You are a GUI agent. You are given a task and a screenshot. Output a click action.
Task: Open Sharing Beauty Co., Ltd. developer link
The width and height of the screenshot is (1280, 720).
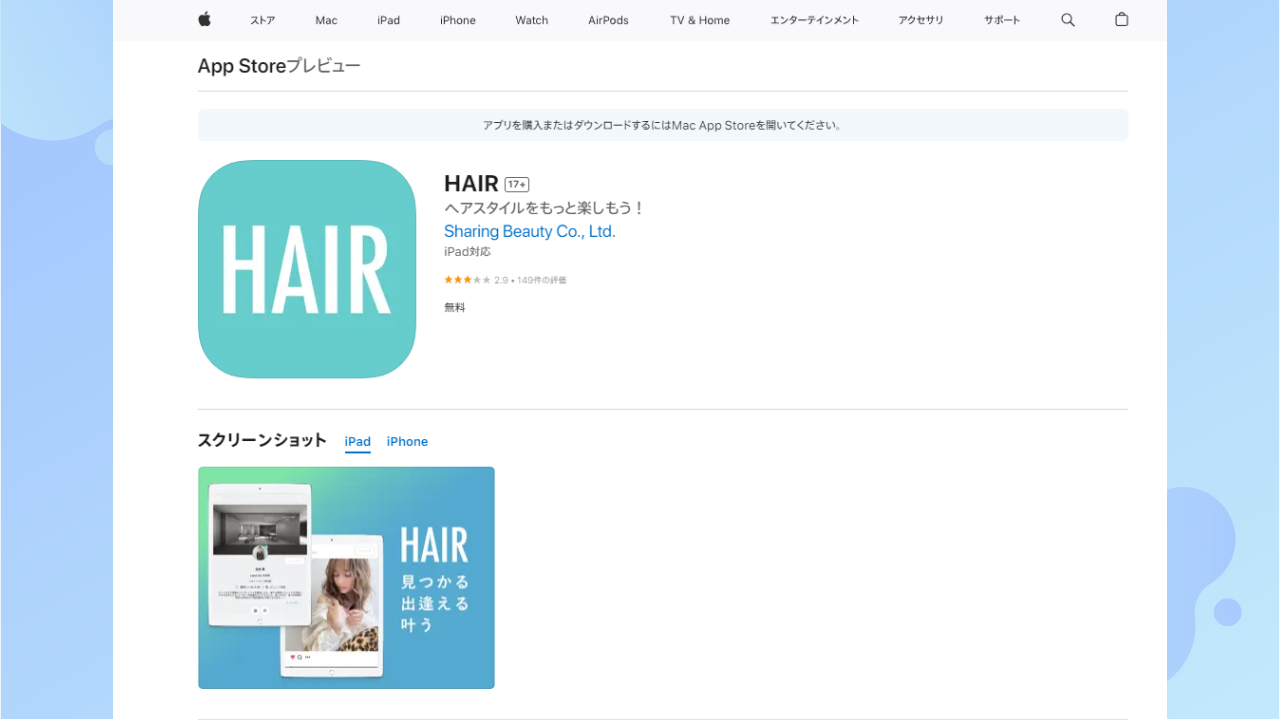(x=530, y=231)
